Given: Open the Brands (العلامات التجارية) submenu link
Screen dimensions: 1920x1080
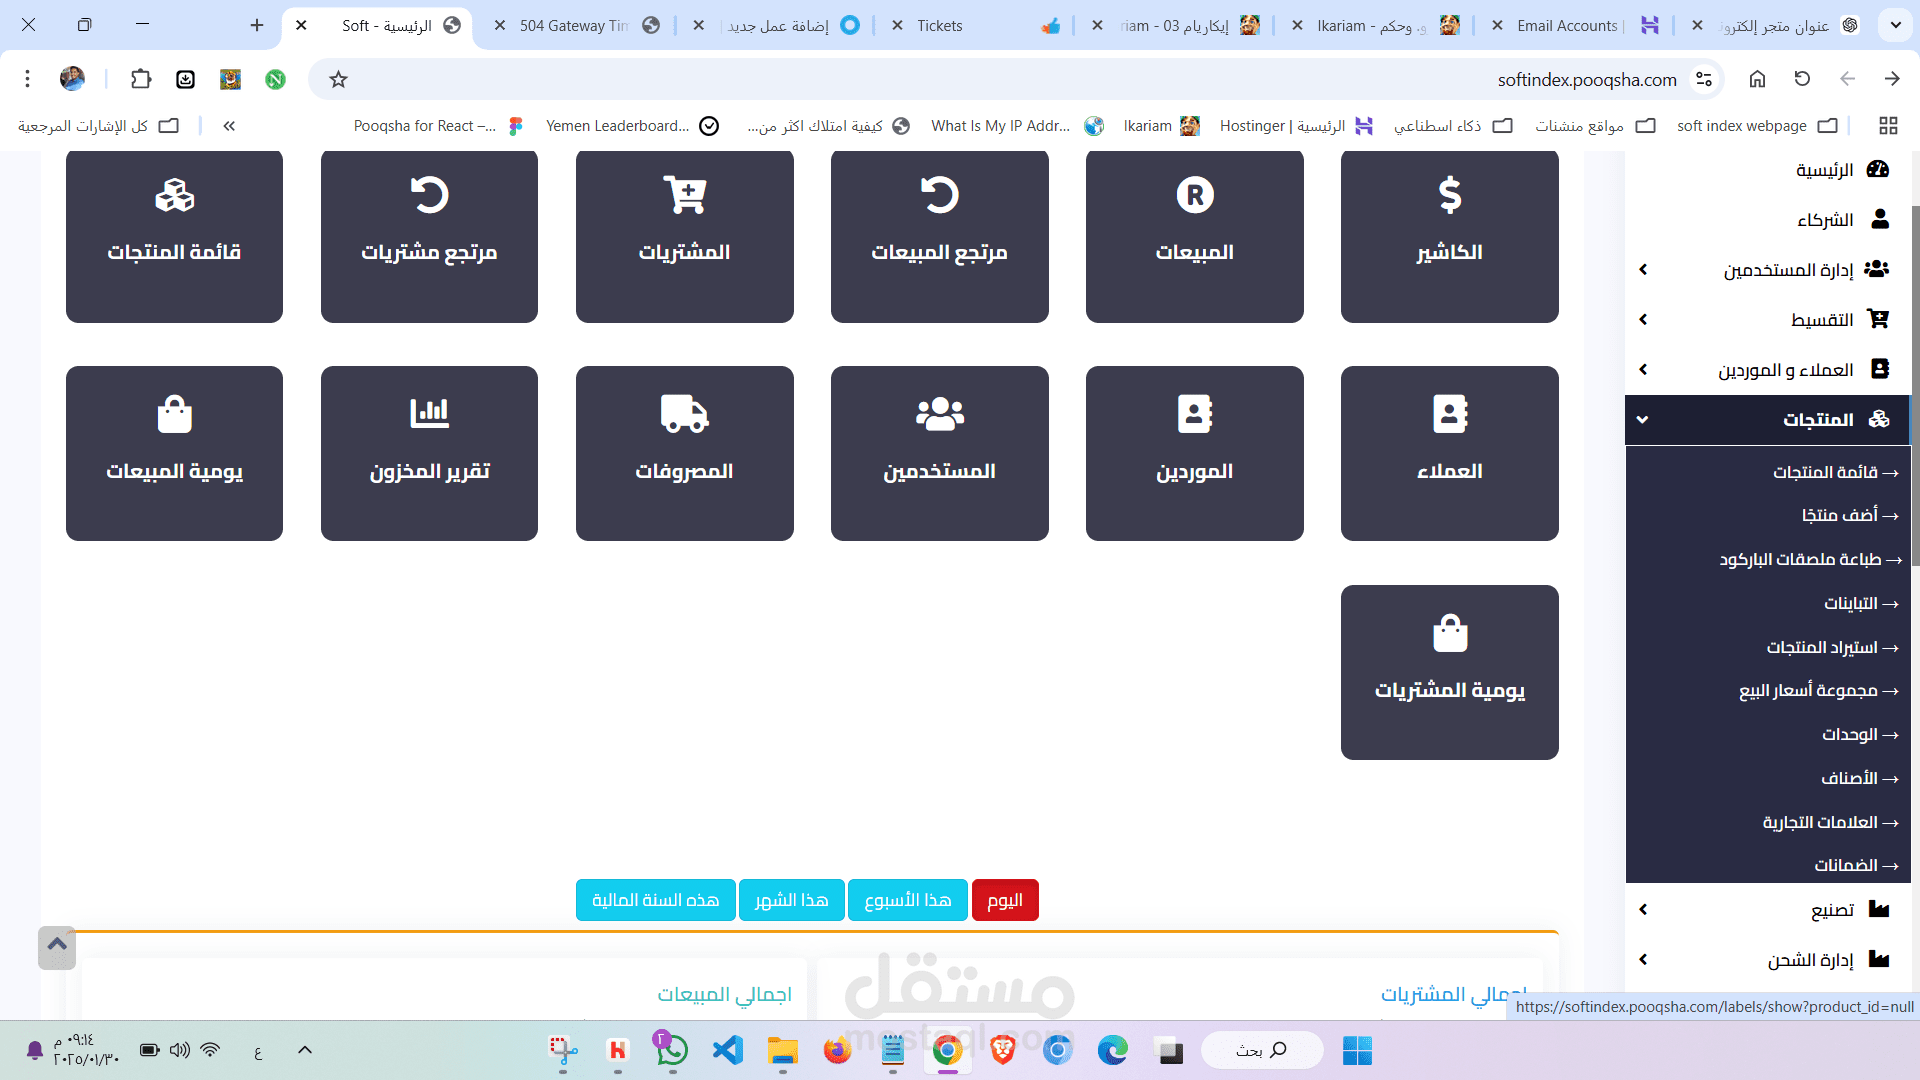Looking at the screenshot, I should [x=1820, y=822].
